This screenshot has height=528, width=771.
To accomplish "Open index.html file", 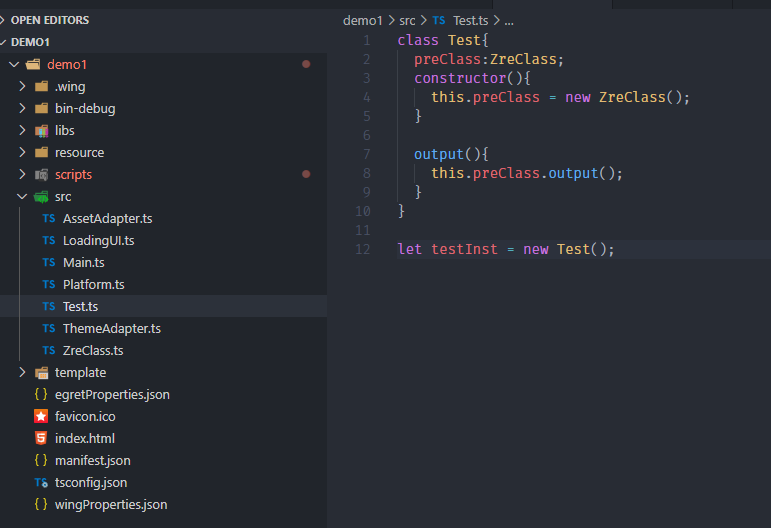I will pos(85,438).
